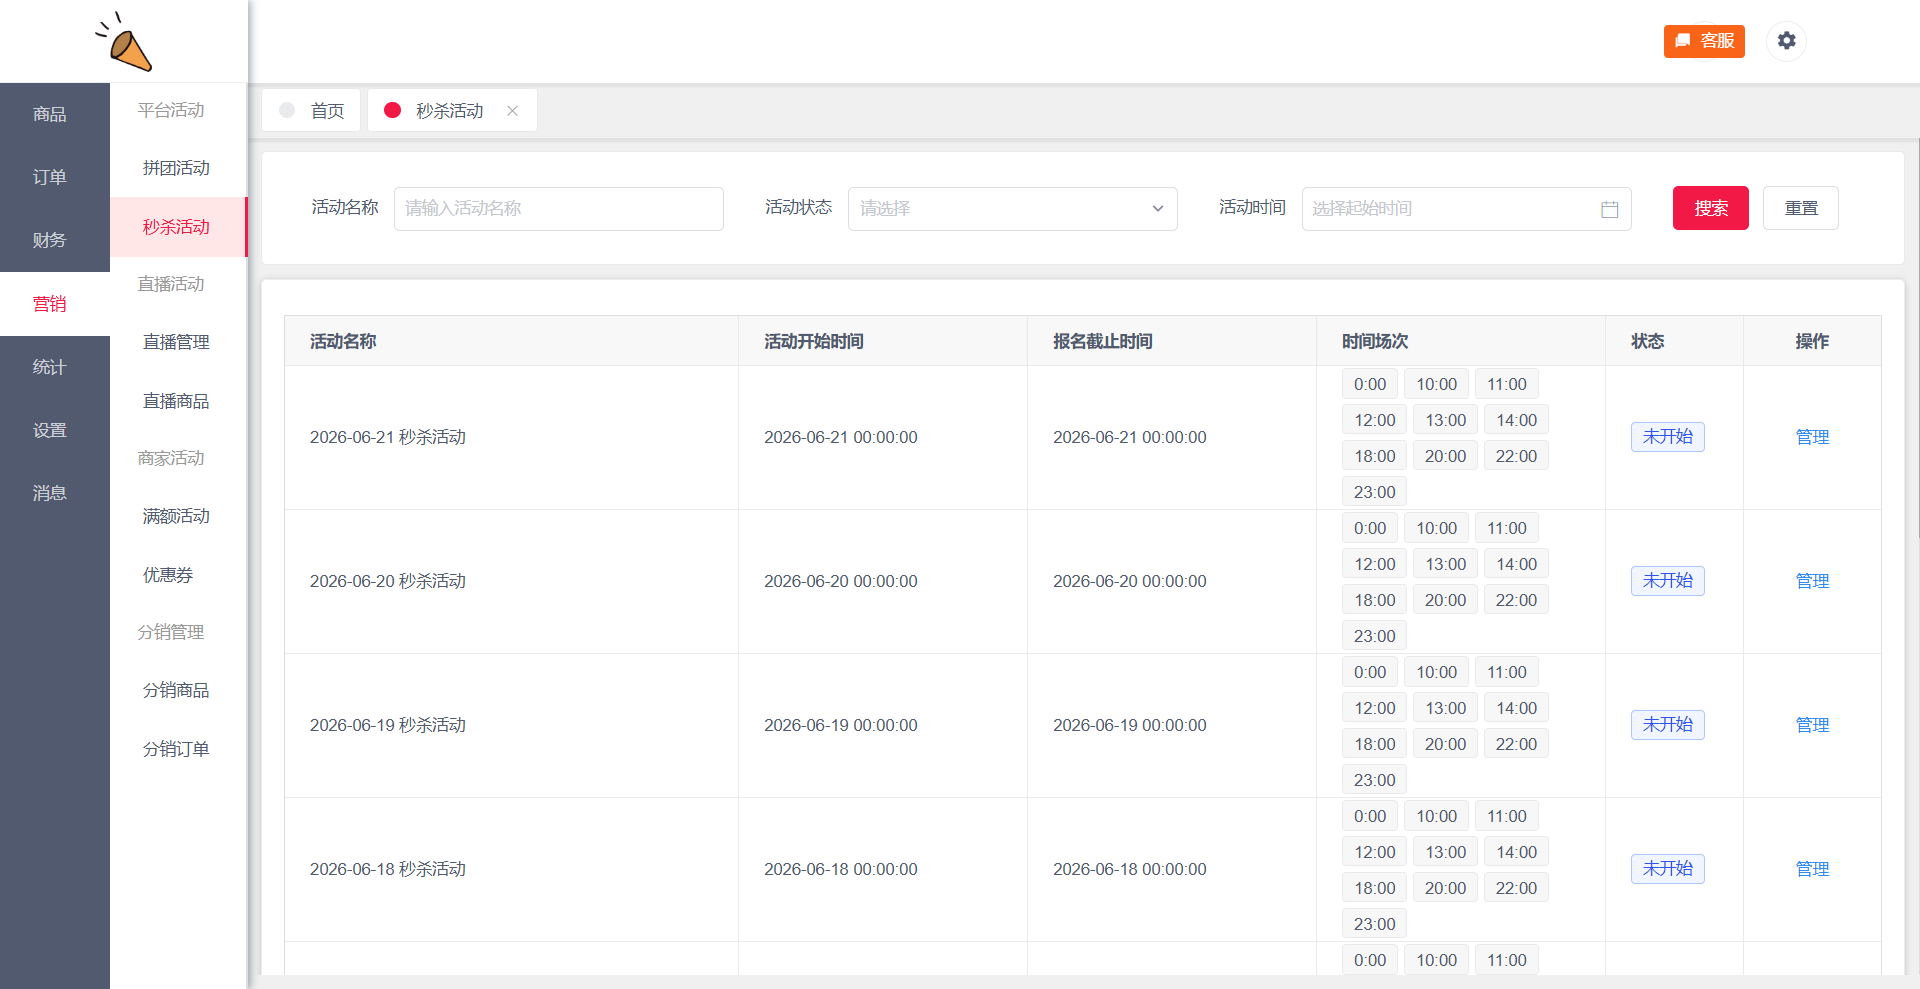The height and width of the screenshot is (989, 1920).
Task: Expand the 活动状态 dropdown
Action: pos(1012,209)
